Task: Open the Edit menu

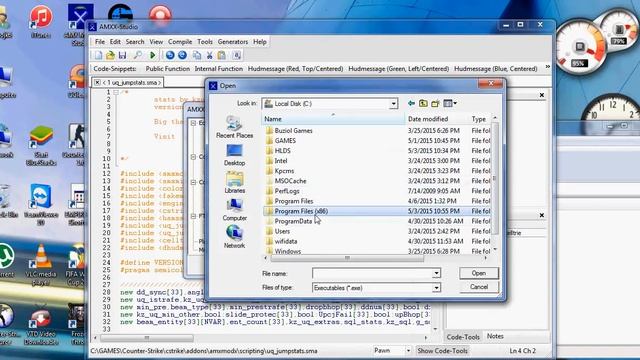Action: click(x=115, y=42)
